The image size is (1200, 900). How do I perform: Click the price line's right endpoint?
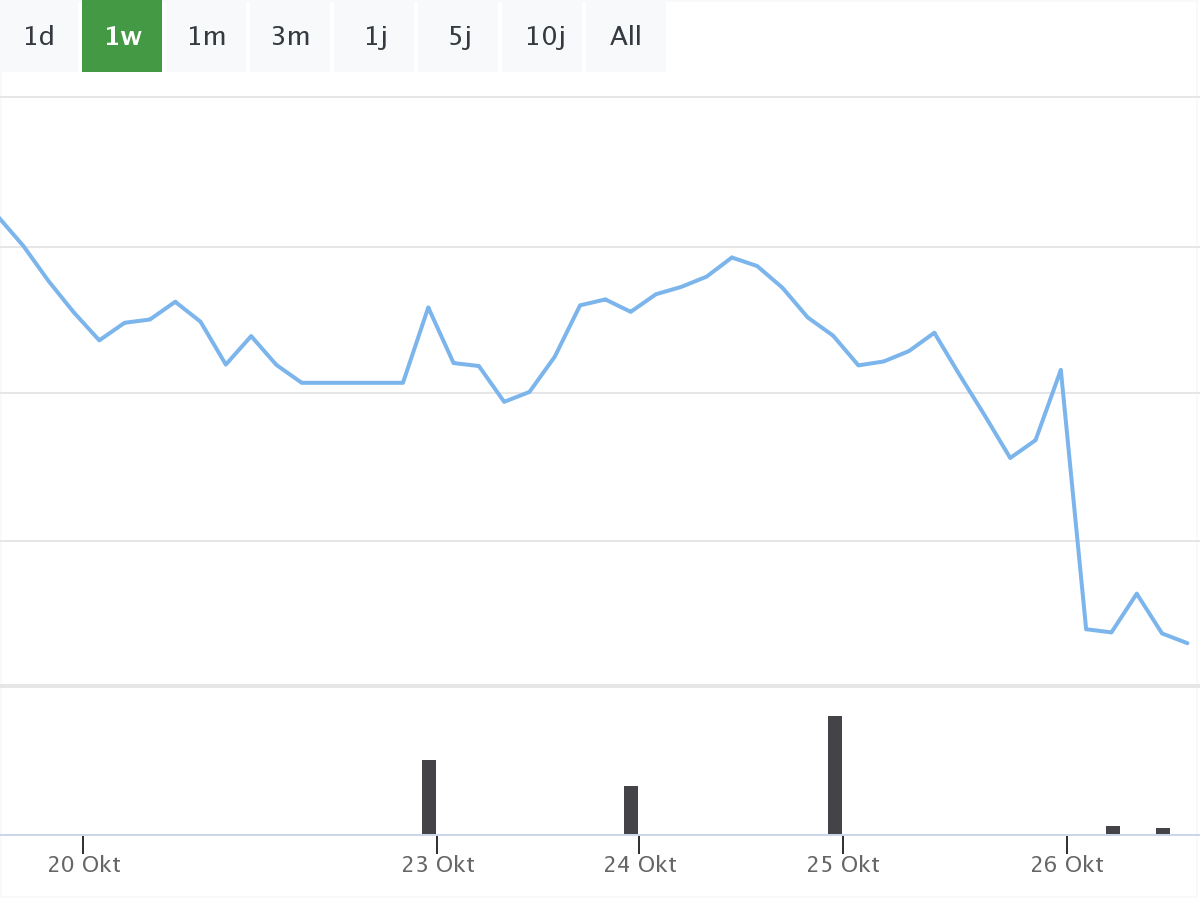click(x=1187, y=643)
